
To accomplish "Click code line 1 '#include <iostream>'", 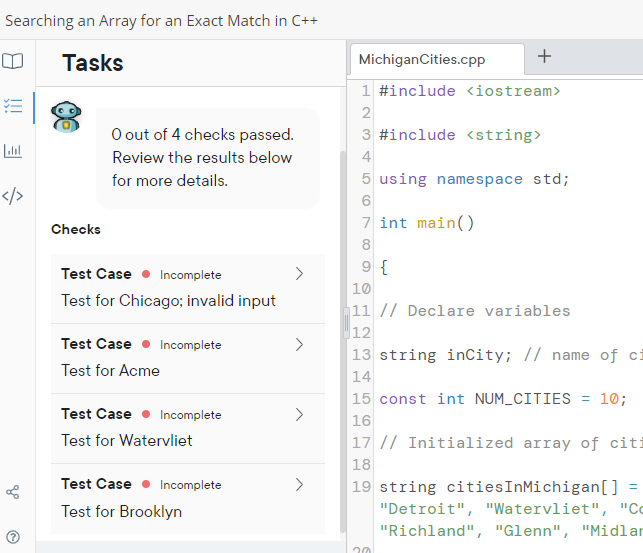I will coord(470,91).
